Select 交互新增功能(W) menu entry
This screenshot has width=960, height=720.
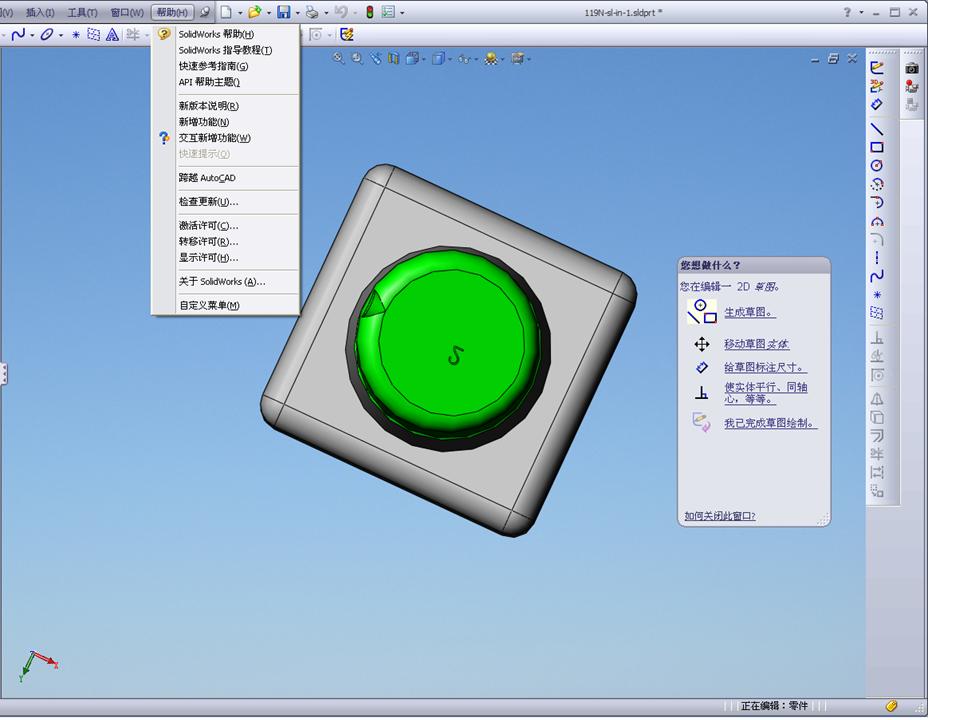(x=225, y=138)
